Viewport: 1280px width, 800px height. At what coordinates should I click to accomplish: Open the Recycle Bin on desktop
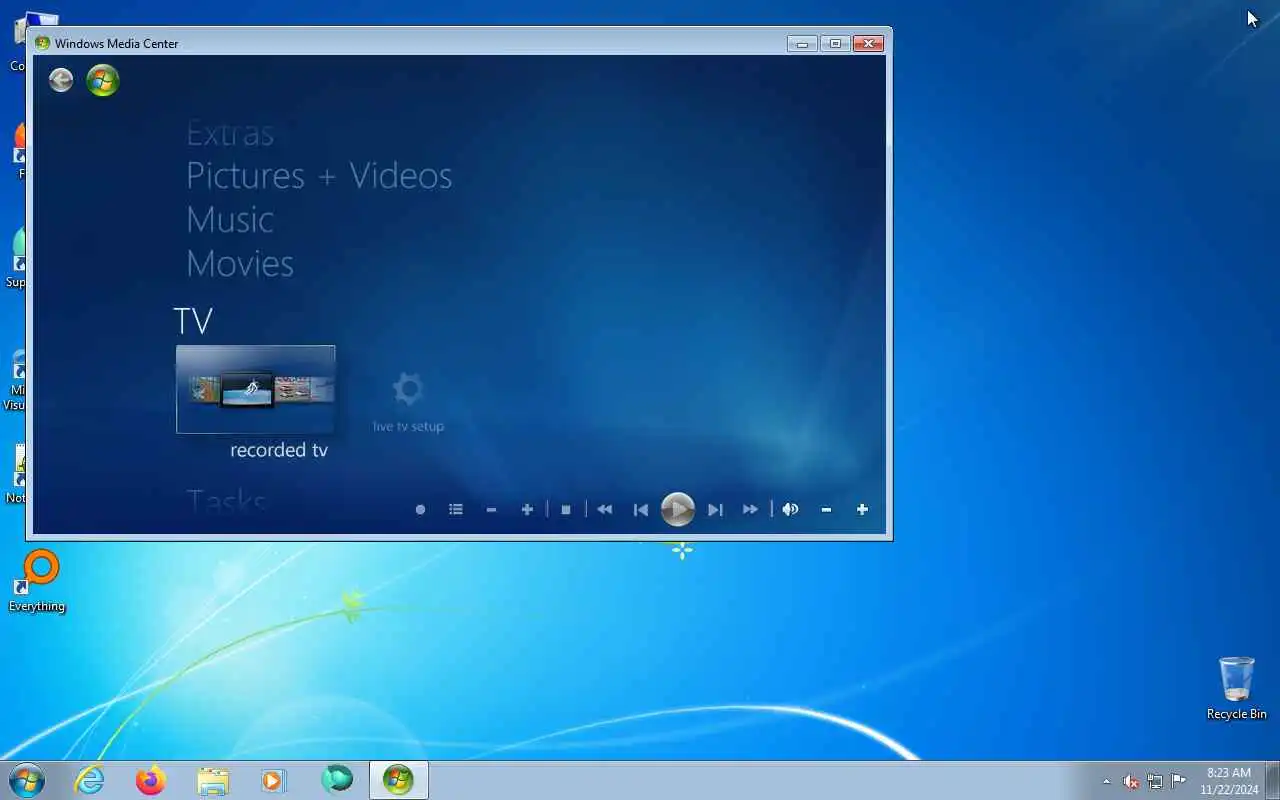[x=1237, y=688]
